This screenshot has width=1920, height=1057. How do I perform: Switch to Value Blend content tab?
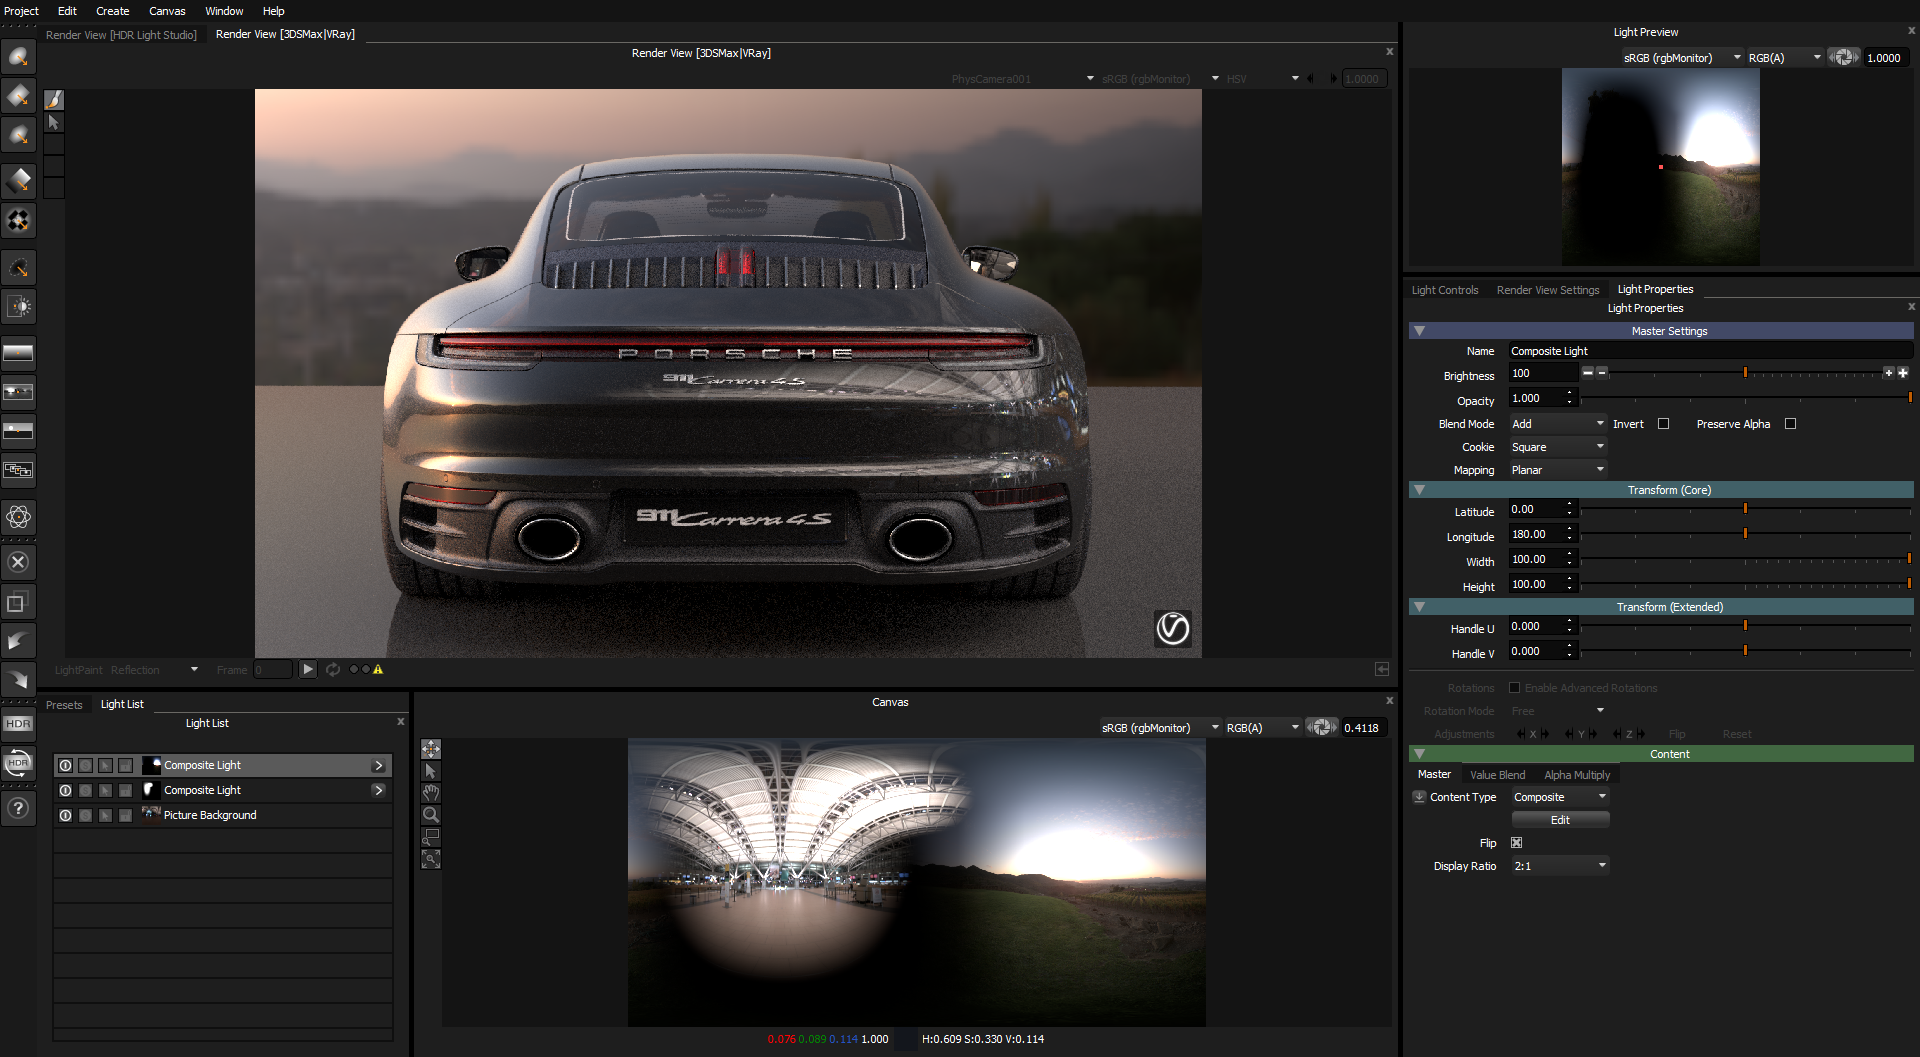coord(1497,775)
